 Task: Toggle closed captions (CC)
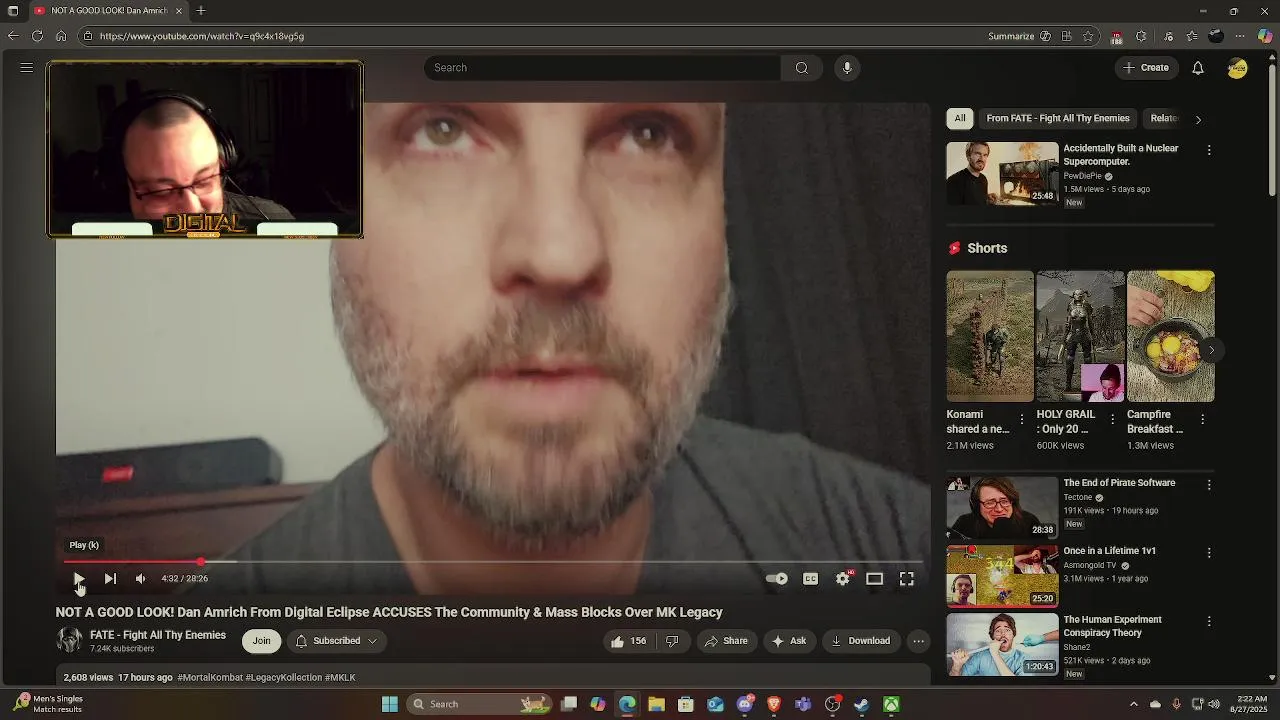point(811,578)
